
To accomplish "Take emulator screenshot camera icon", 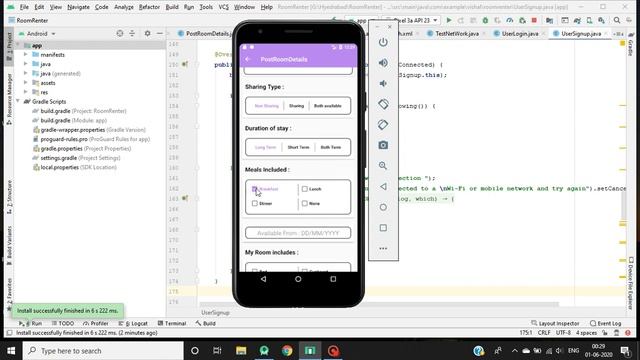I will pyautogui.click(x=383, y=145).
